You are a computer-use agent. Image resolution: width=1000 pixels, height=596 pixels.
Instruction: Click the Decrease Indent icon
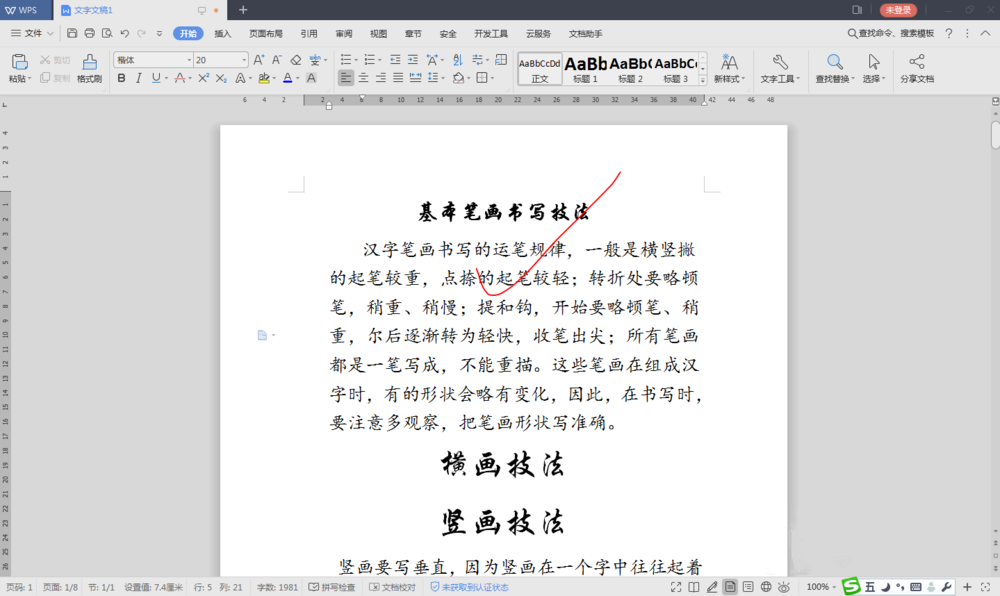(395, 60)
